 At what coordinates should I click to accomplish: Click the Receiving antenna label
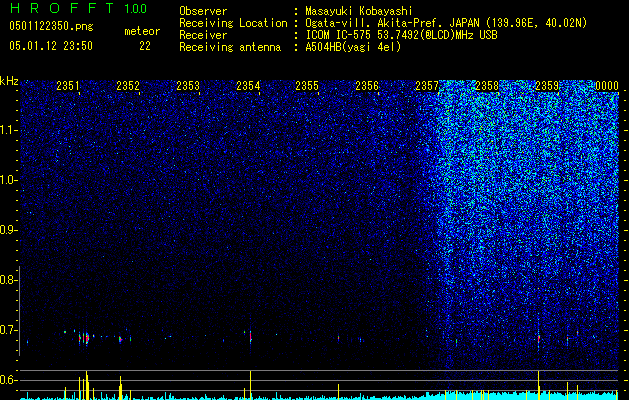pos(230,47)
